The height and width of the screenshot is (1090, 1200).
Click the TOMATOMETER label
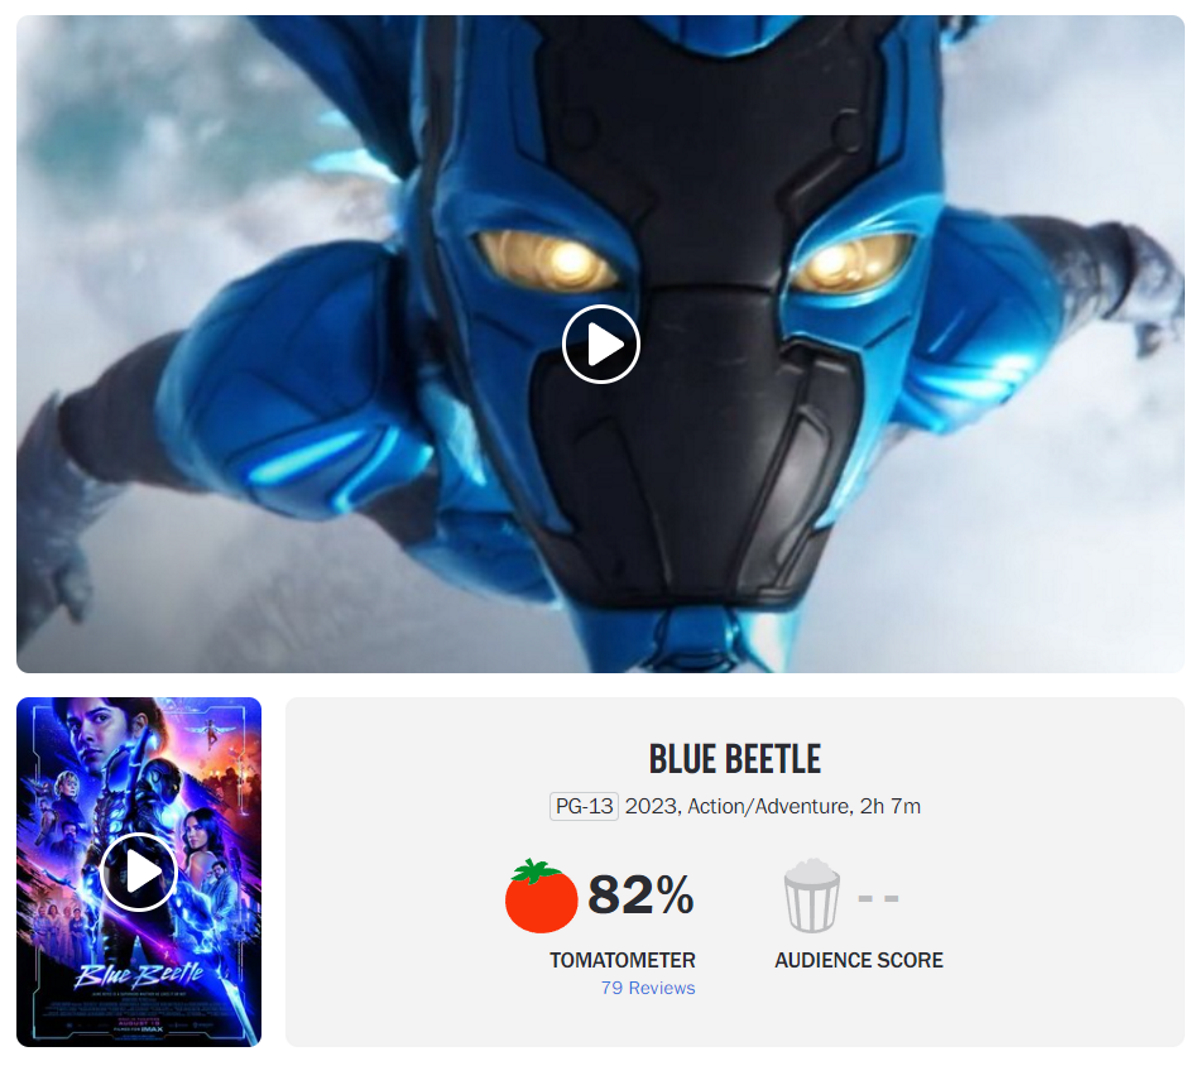point(622,960)
